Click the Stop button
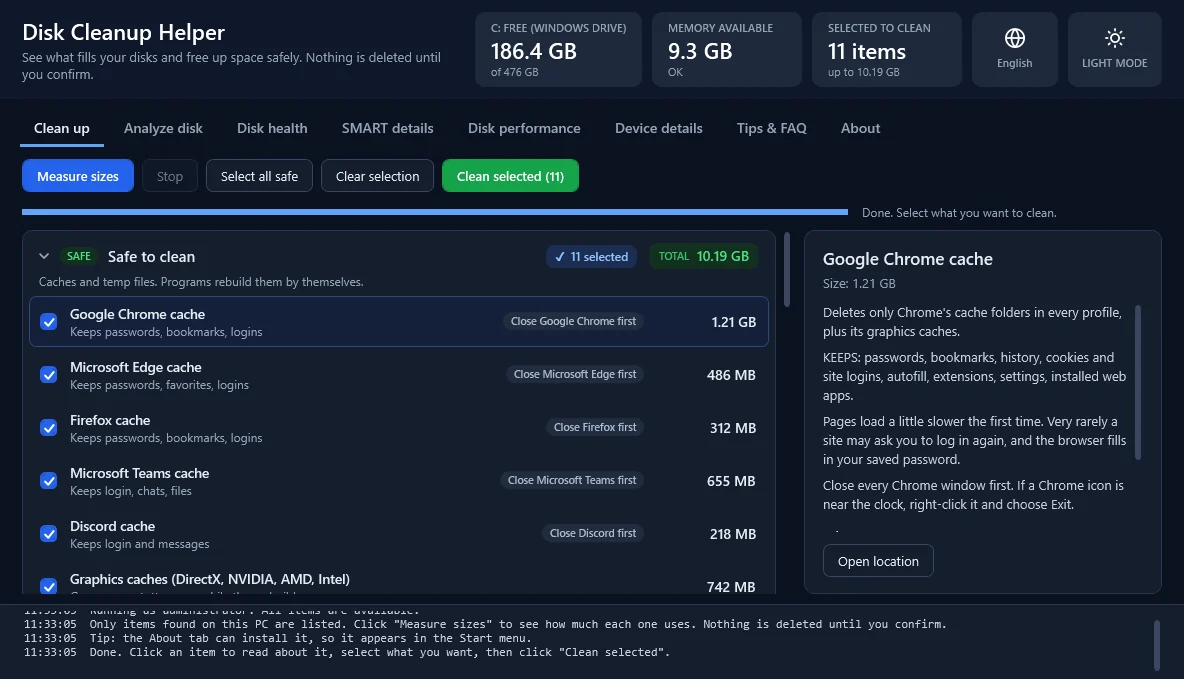Image resolution: width=1184 pixels, height=679 pixels. (170, 176)
